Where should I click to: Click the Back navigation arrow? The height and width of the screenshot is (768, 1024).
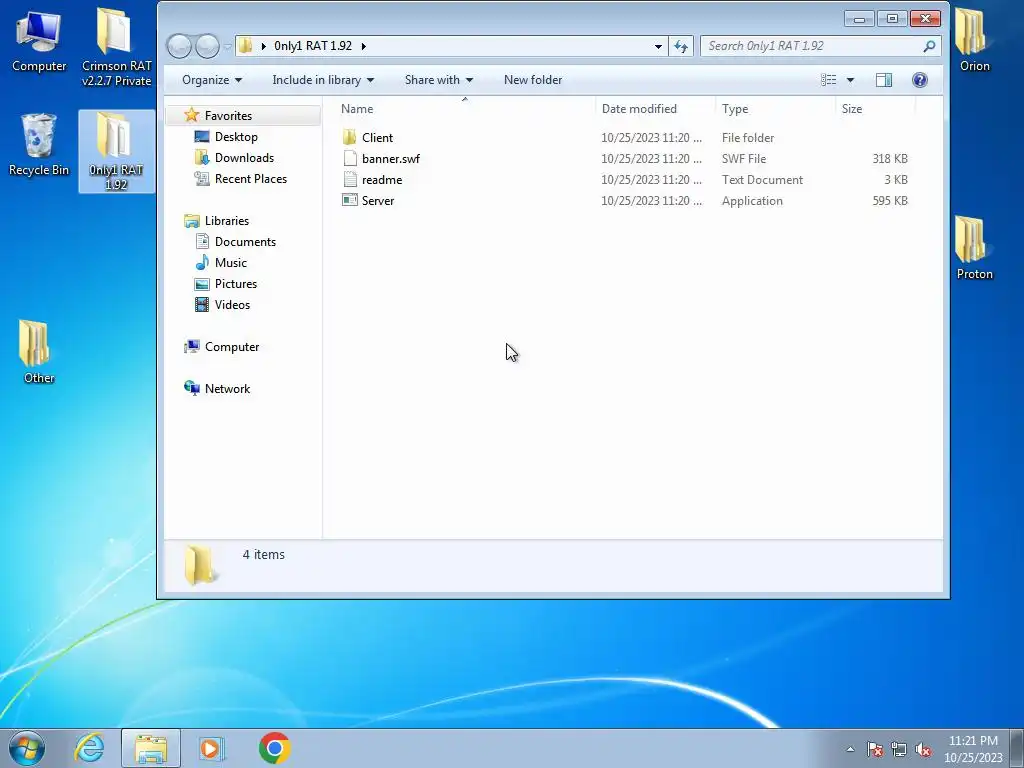tap(180, 46)
